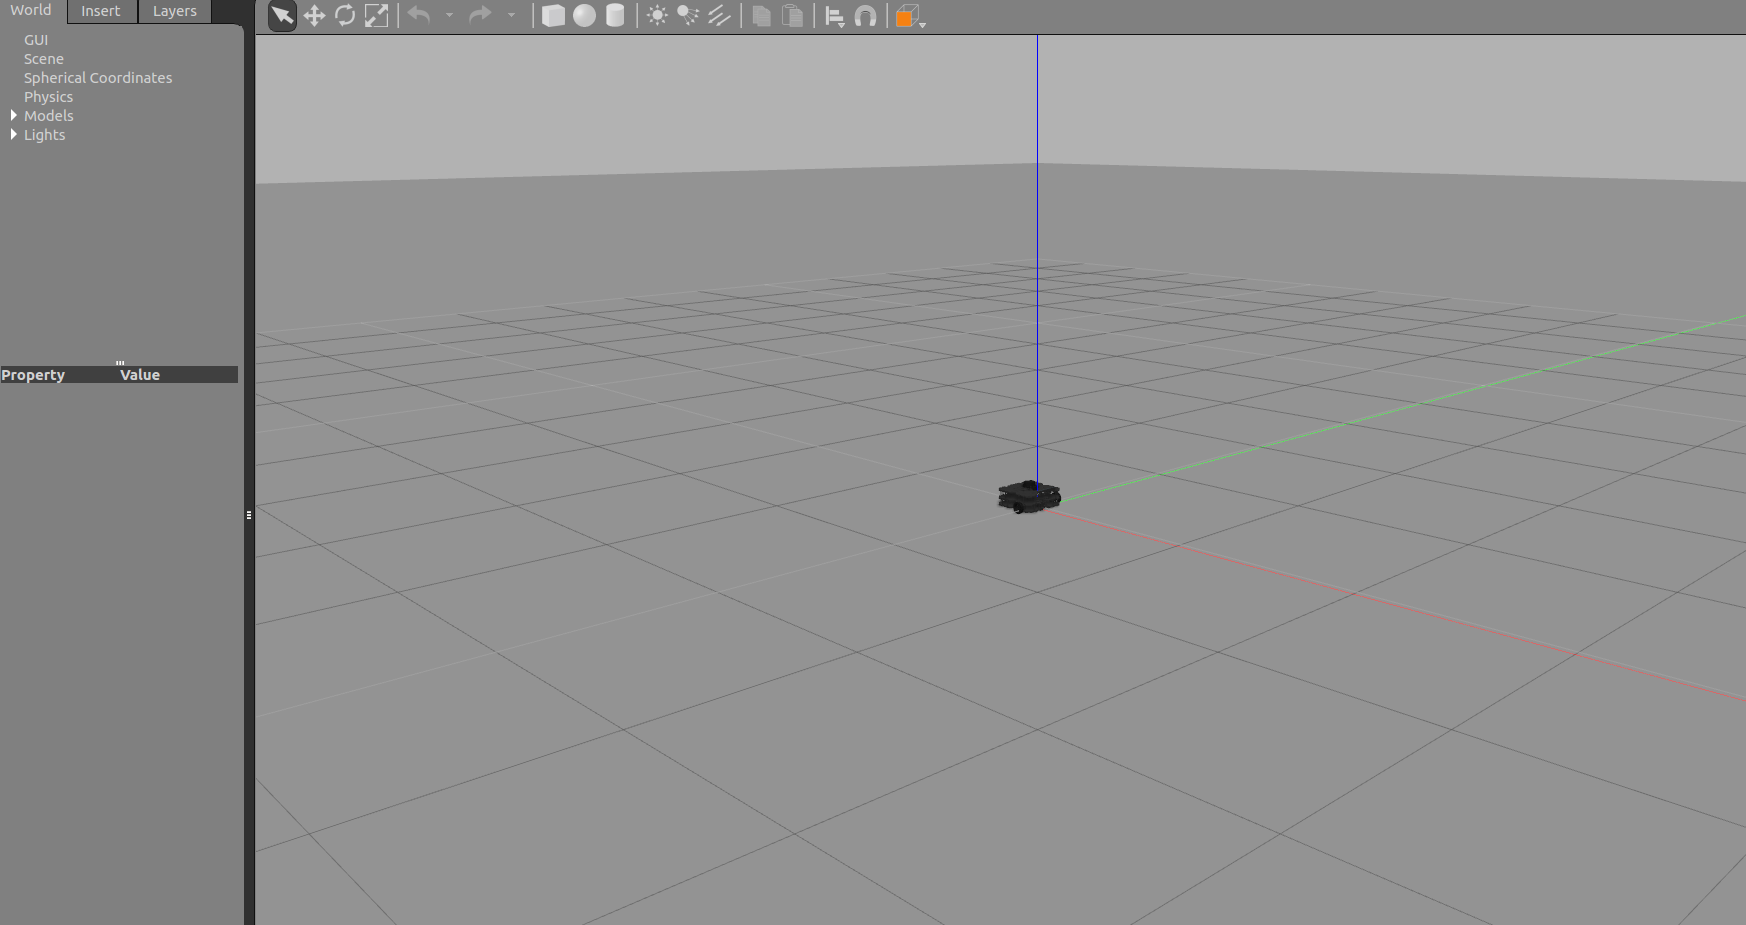Enable snap mode with the magnet tool
The width and height of the screenshot is (1746, 925).
[x=865, y=16]
